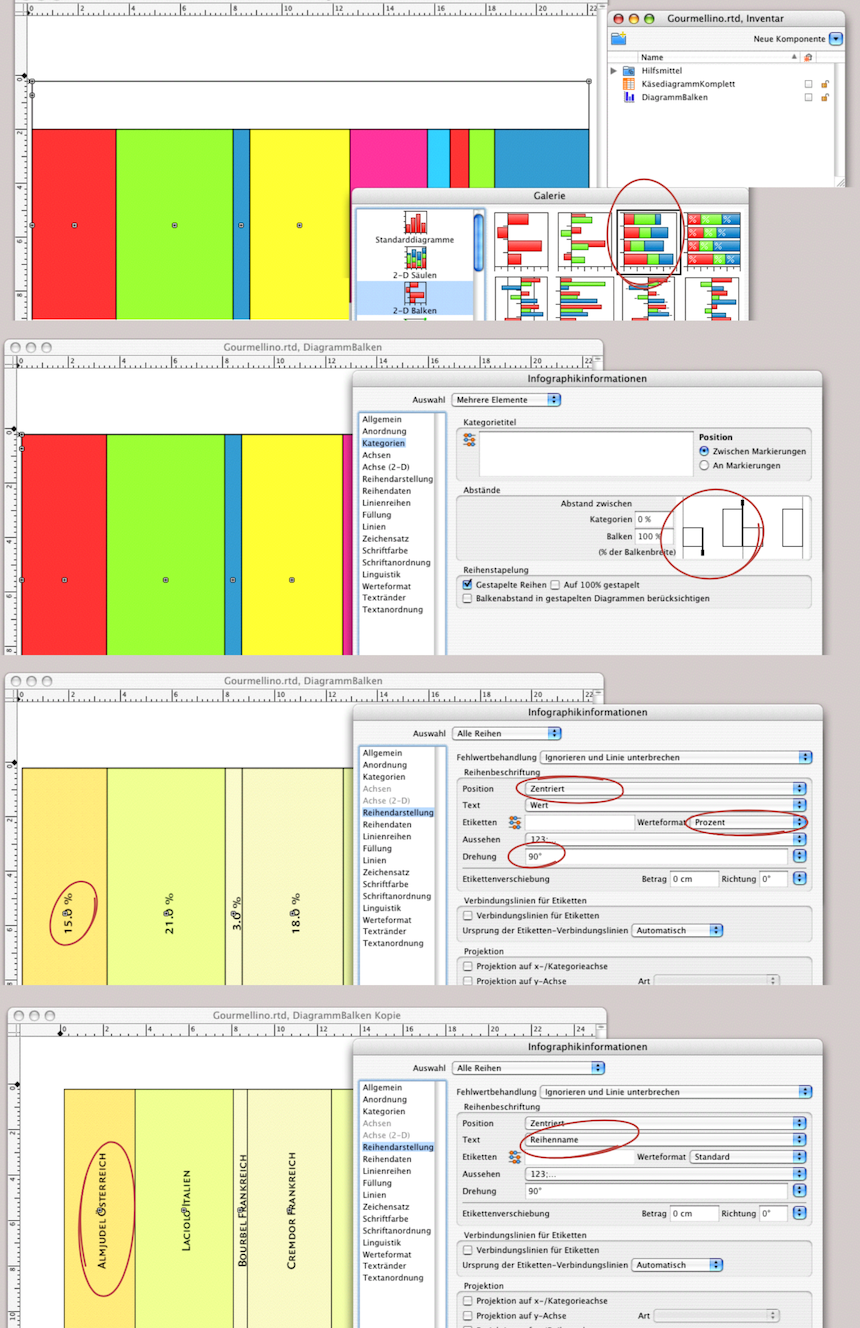This screenshot has height=1328, width=860.
Task: Select the KäsediagrammKomplett table icon
Action: tap(629, 84)
